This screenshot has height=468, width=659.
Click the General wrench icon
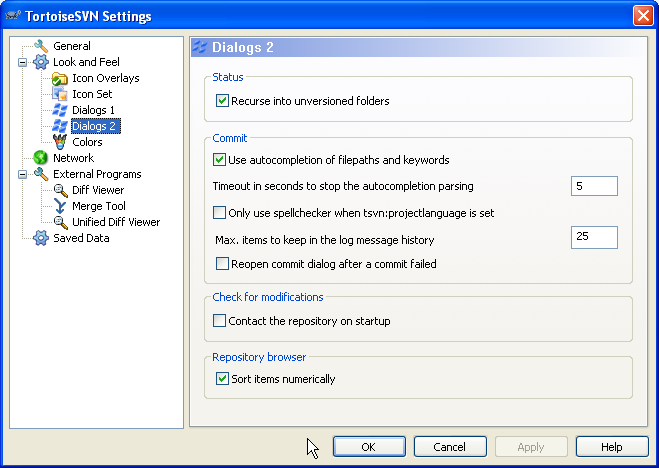click(41, 46)
